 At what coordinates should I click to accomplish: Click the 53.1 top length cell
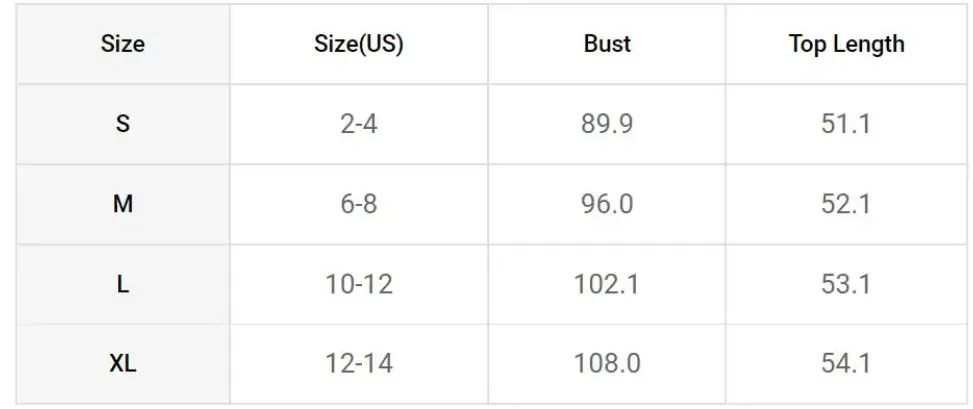pos(846,284)
